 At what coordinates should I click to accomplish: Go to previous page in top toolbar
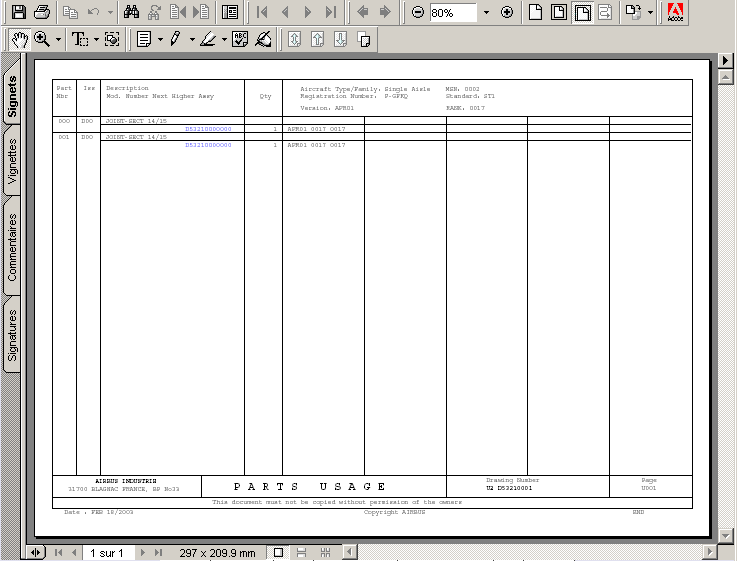pyautogui.click(x=285, y=12)
